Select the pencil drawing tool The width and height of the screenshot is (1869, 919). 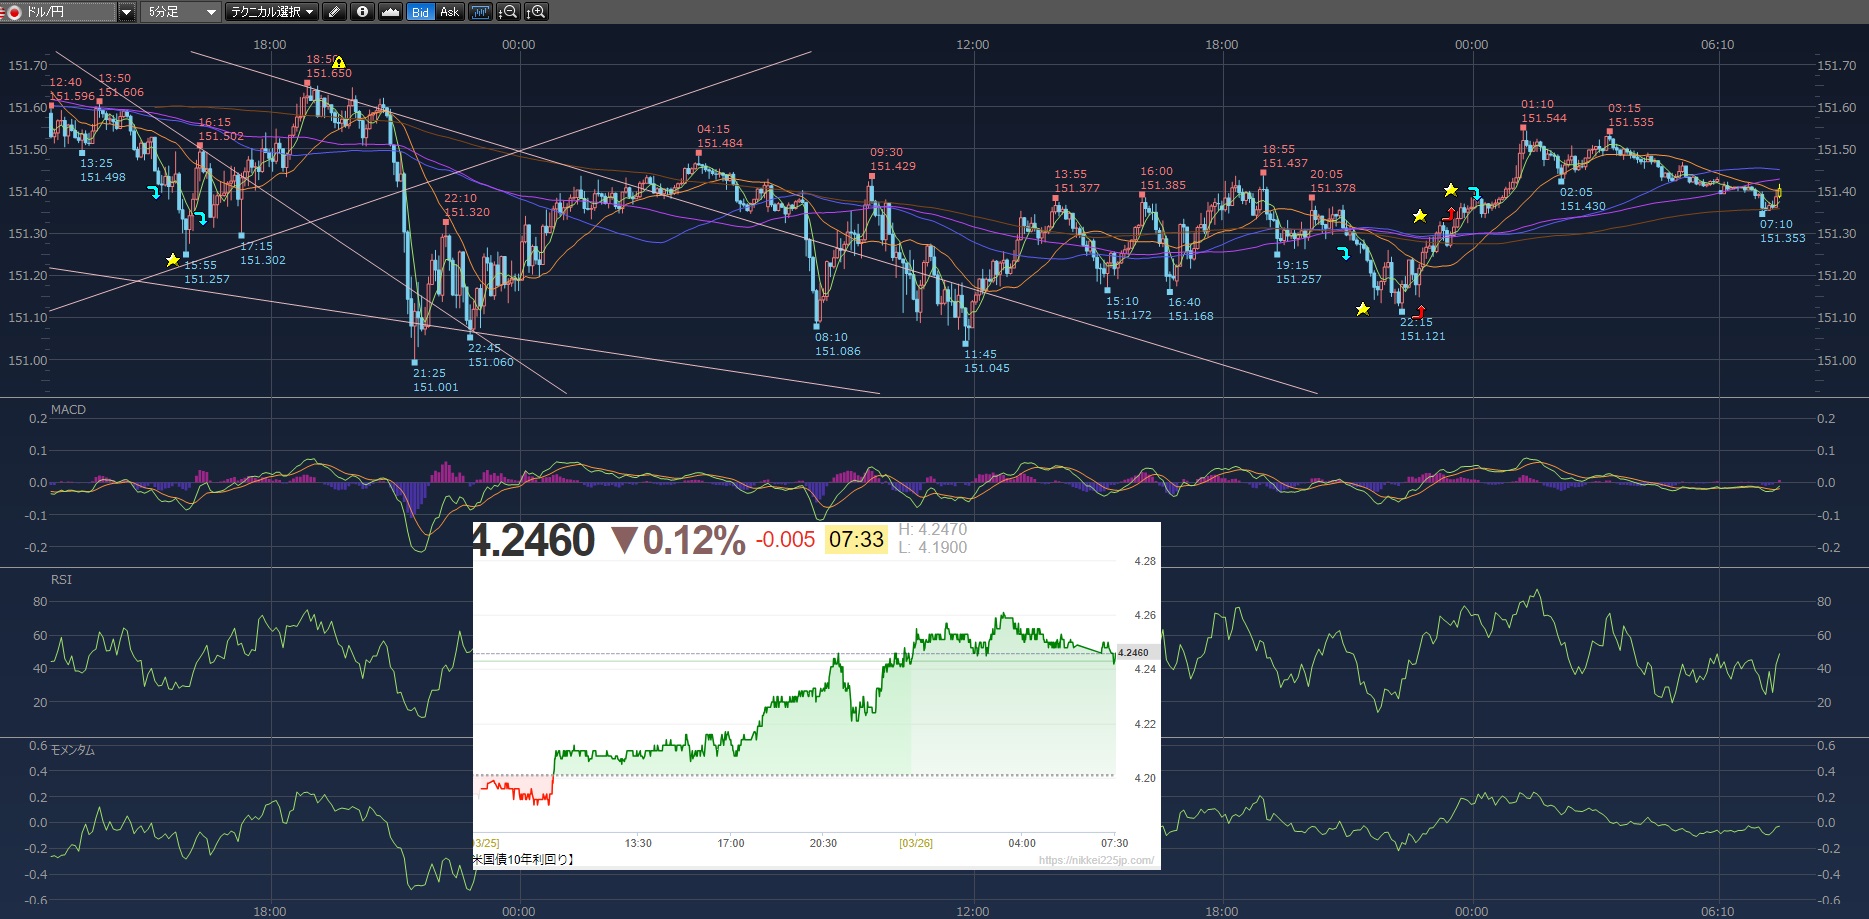coord(334,12)
